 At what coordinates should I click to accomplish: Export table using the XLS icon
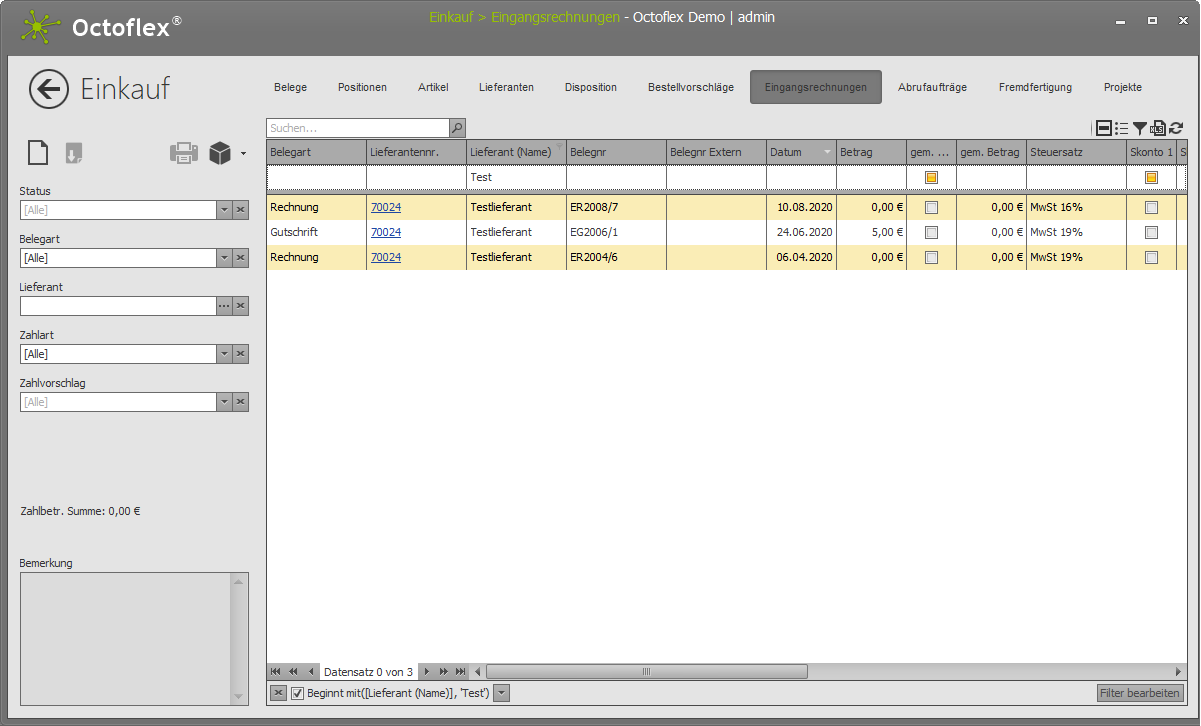[1158, 128]
